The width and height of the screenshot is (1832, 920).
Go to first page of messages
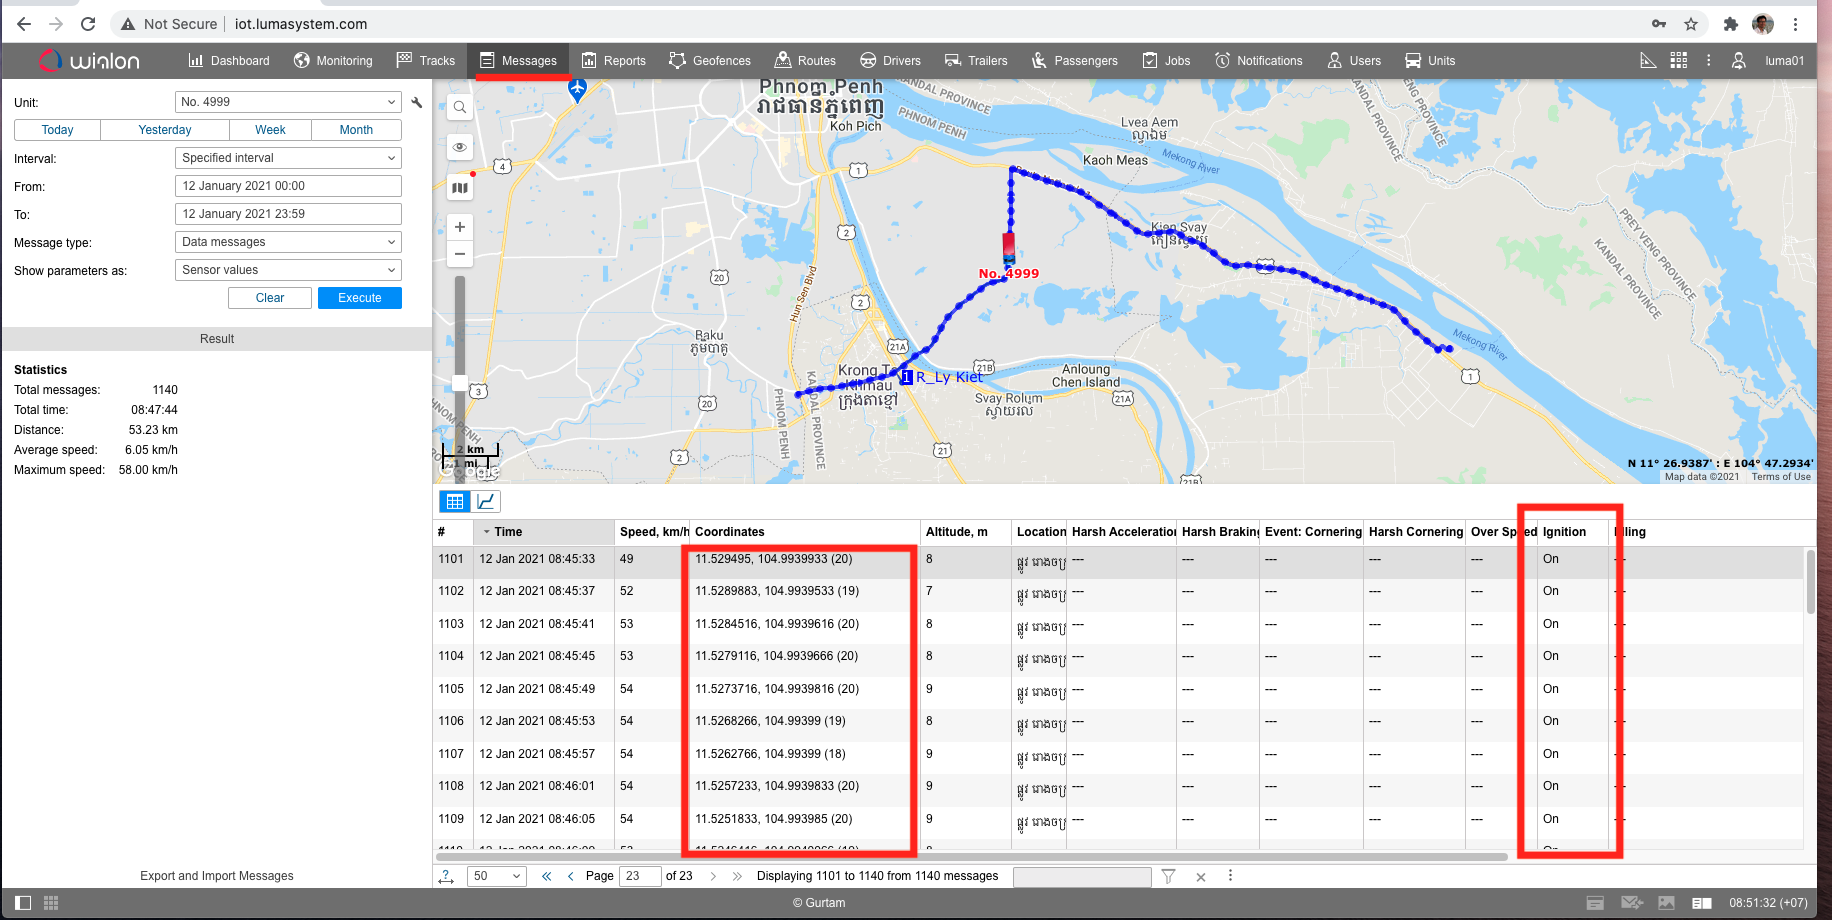[x=546, y=876]
